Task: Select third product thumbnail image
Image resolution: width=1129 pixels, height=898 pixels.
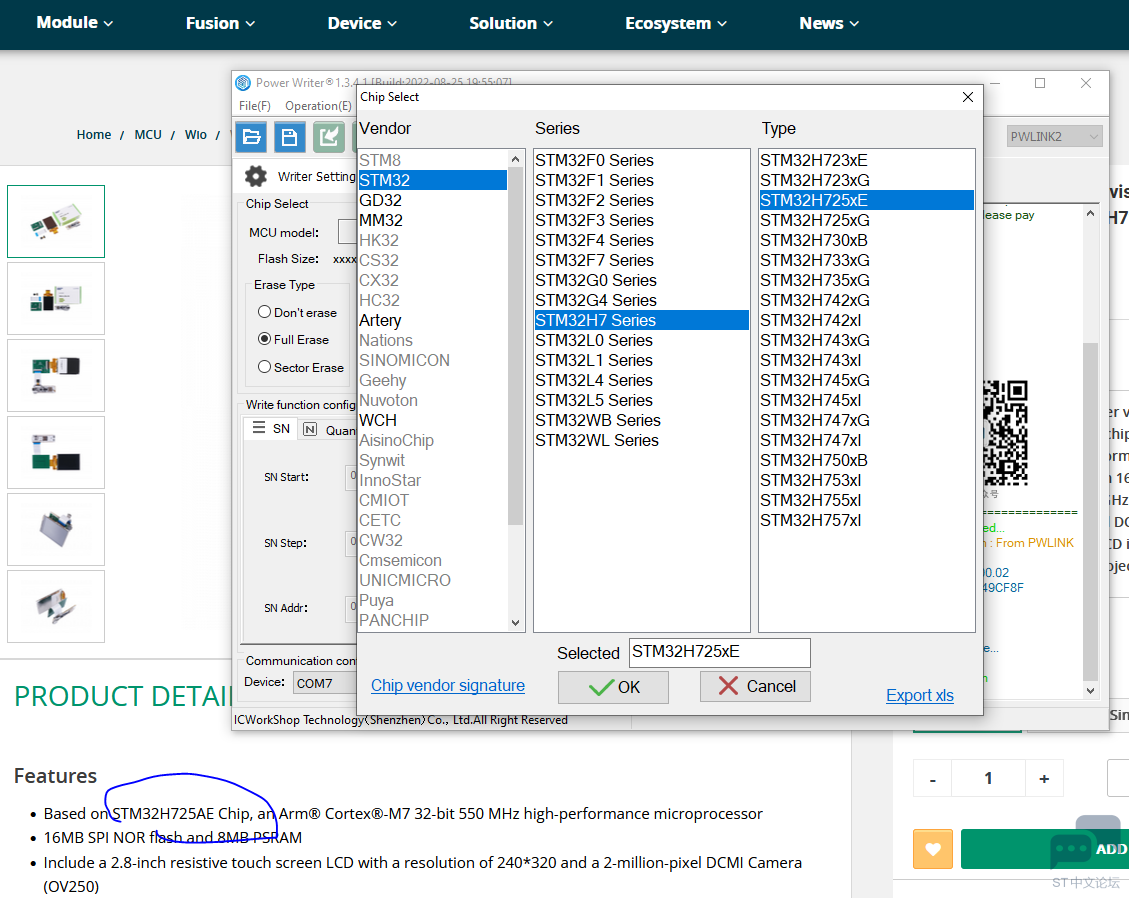Action: [x=56, y=375]
